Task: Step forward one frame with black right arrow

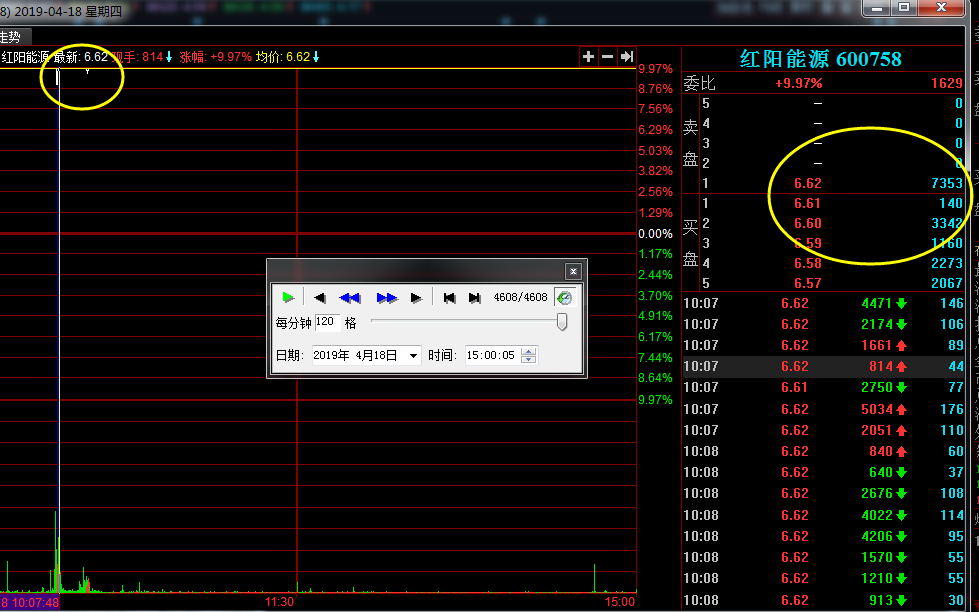Action: point(416,298)
